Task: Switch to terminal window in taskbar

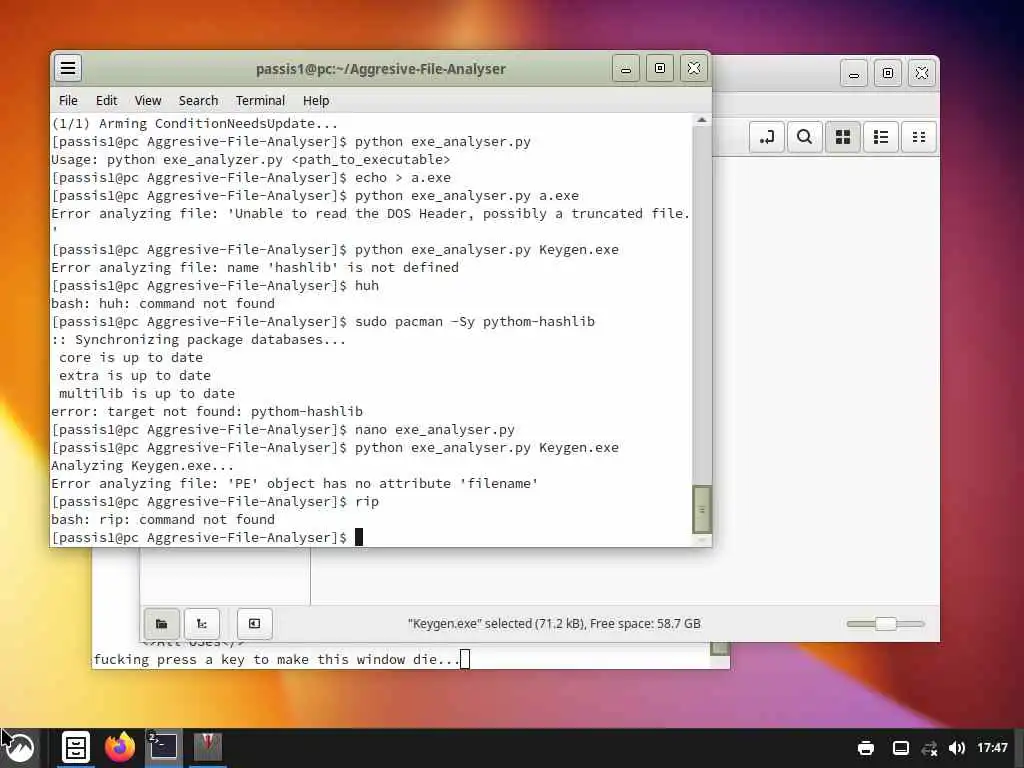Action: coord(163,747)
